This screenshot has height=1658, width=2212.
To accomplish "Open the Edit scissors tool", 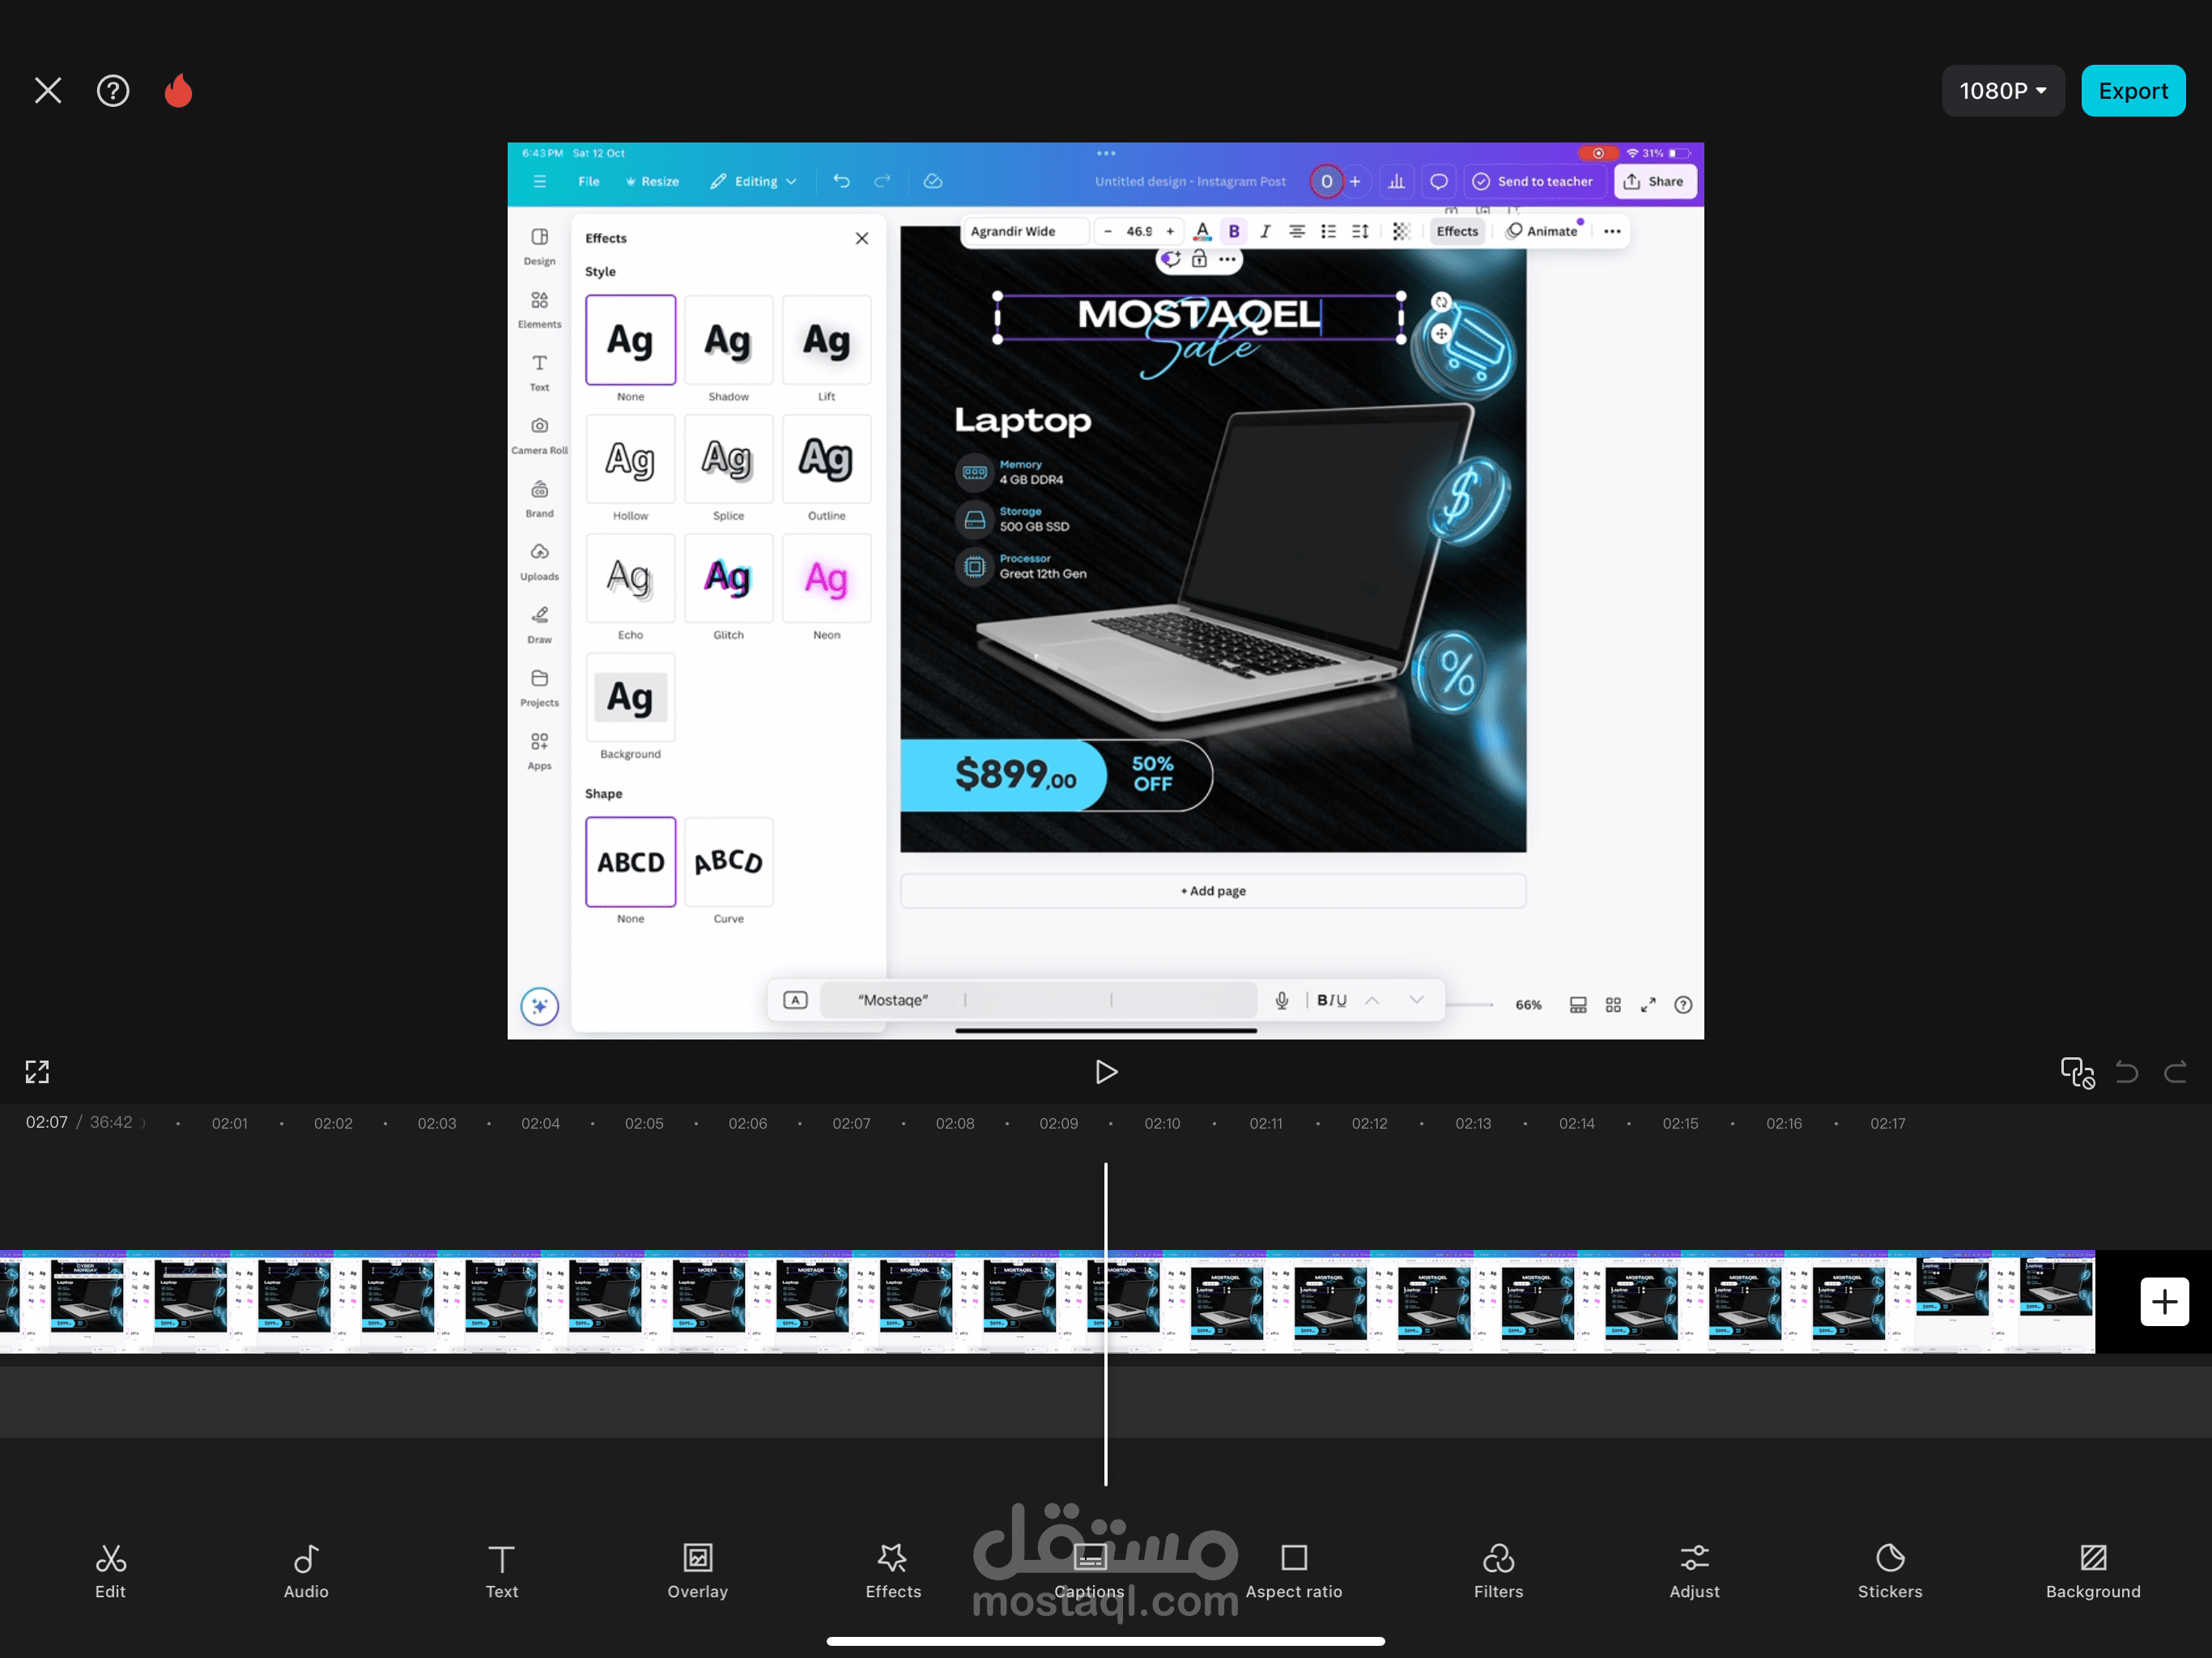I will pos(110,1571).
